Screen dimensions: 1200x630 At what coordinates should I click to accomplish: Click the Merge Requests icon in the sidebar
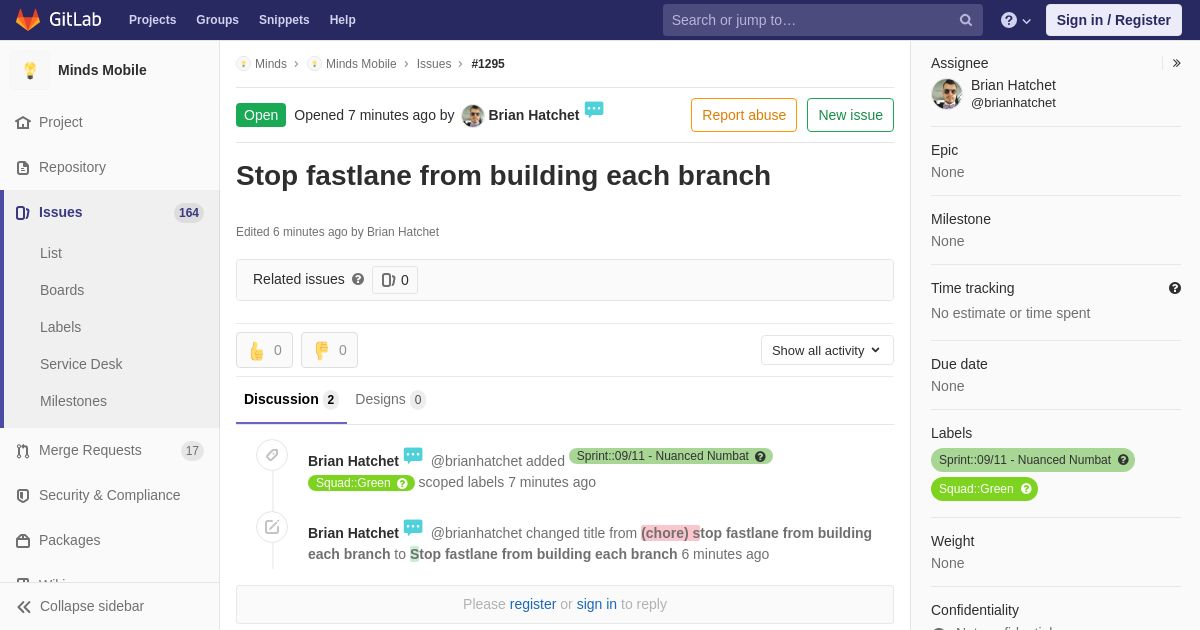pos(23,450)
